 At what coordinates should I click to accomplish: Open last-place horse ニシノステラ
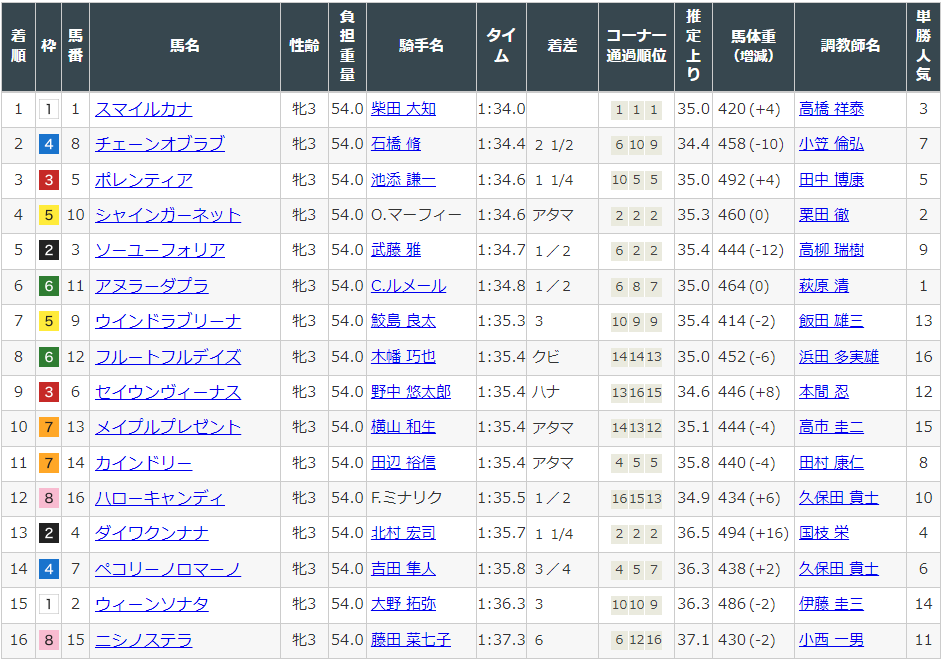144,640
